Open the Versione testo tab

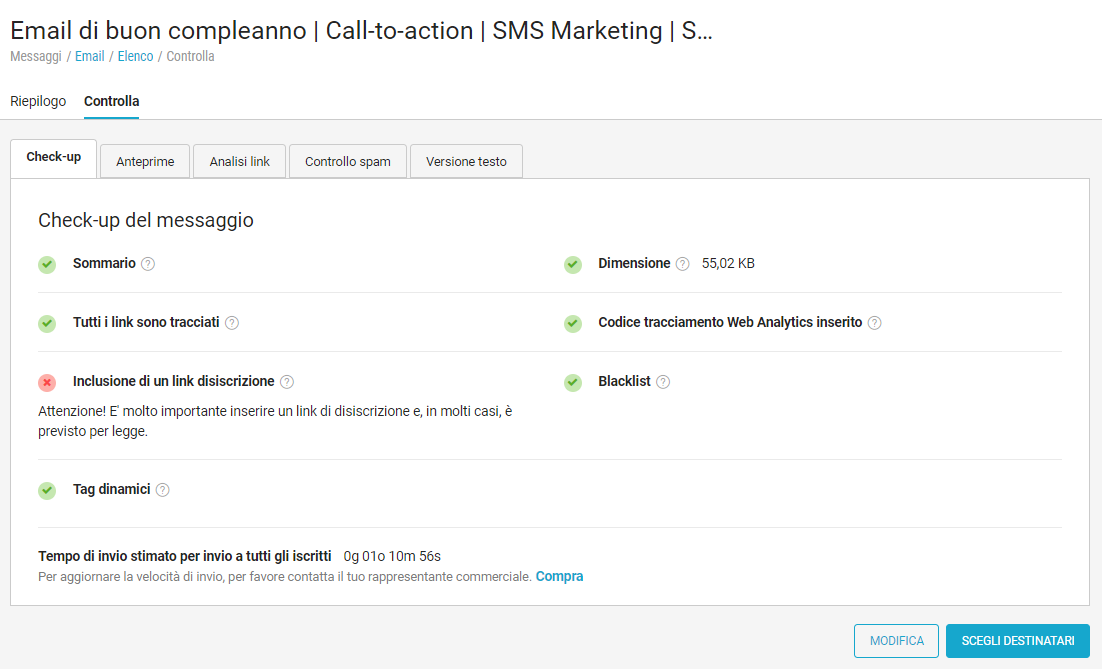point(466,162)
